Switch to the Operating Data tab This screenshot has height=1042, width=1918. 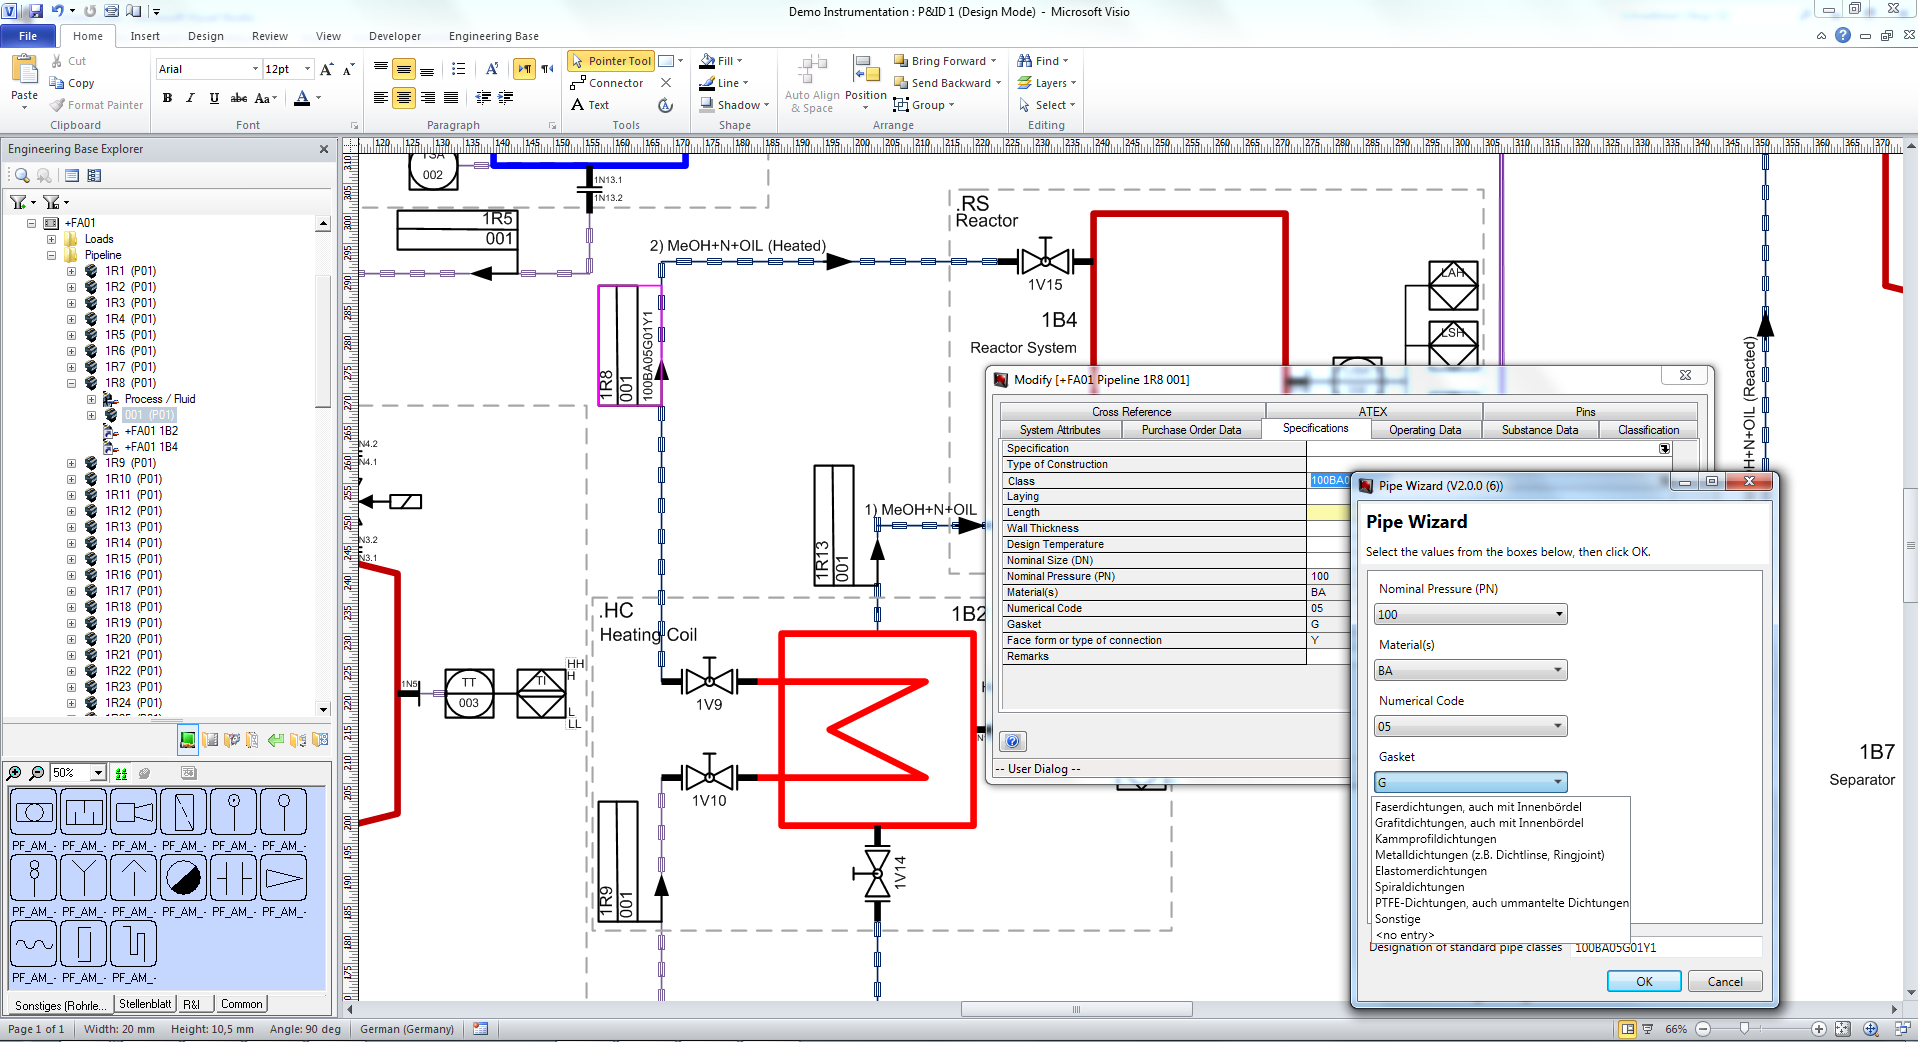pyautogui.click(x=1424, y=430)
